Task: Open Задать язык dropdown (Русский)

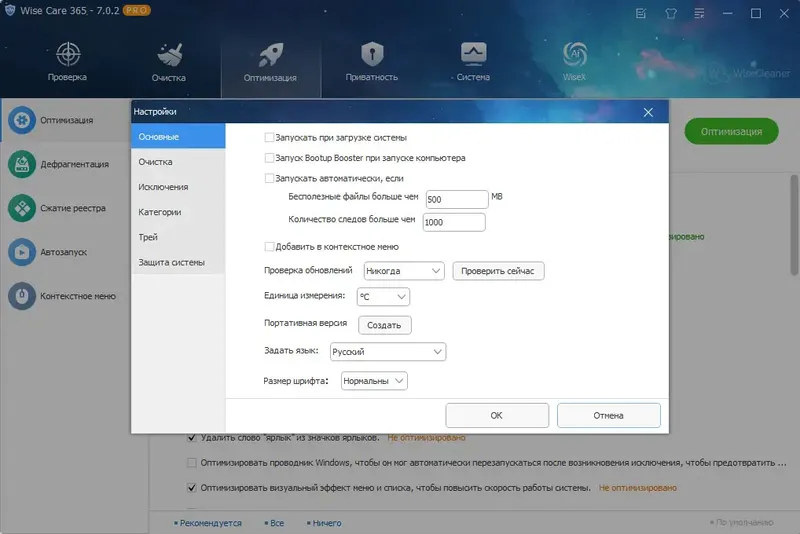Action: point(388,351)
